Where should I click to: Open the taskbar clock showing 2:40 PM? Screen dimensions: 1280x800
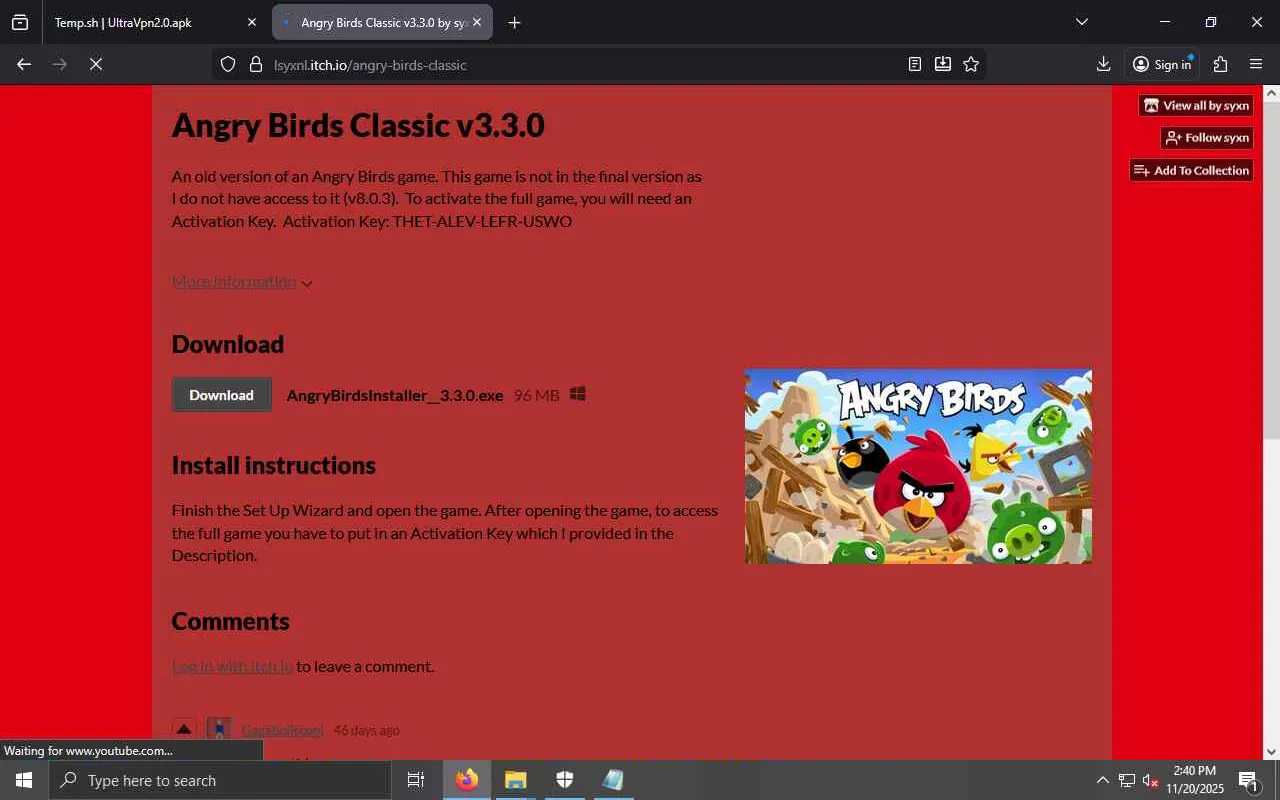pyautogui.click(x=1194, y=780)
